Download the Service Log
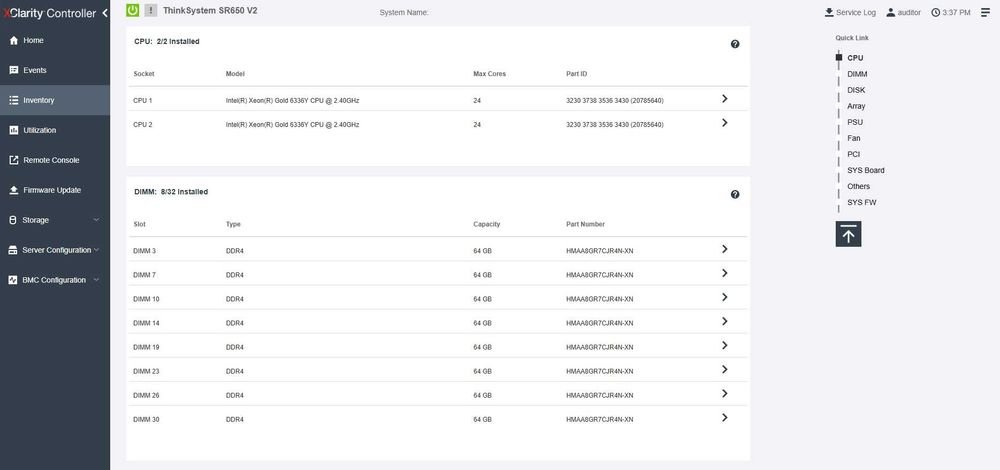1000x470 pixels. 850,12
